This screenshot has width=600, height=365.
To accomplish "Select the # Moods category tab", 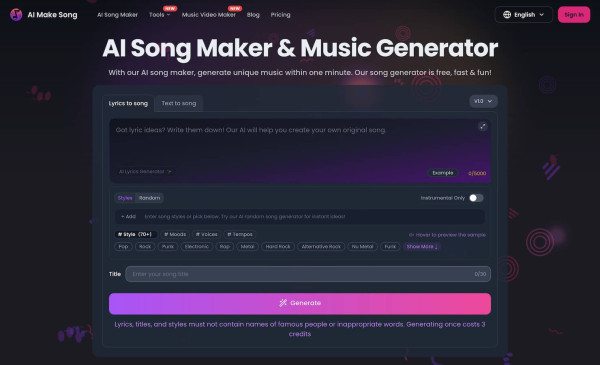I will [175, 234].
